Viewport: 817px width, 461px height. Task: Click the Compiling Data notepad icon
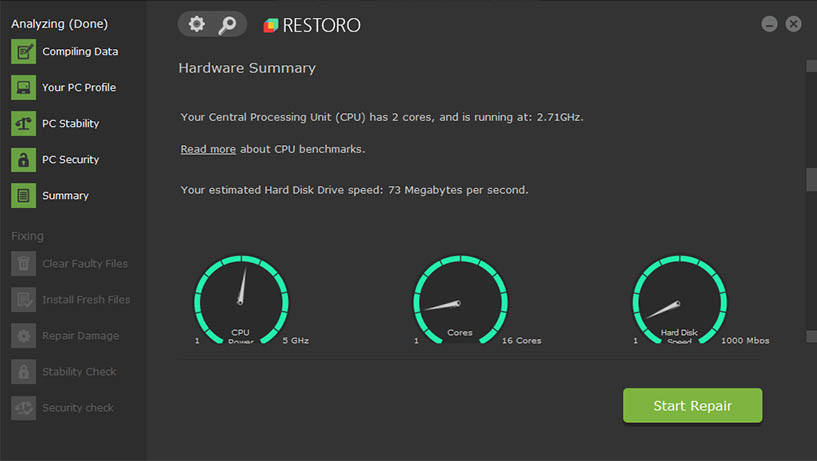click(23, 52)
